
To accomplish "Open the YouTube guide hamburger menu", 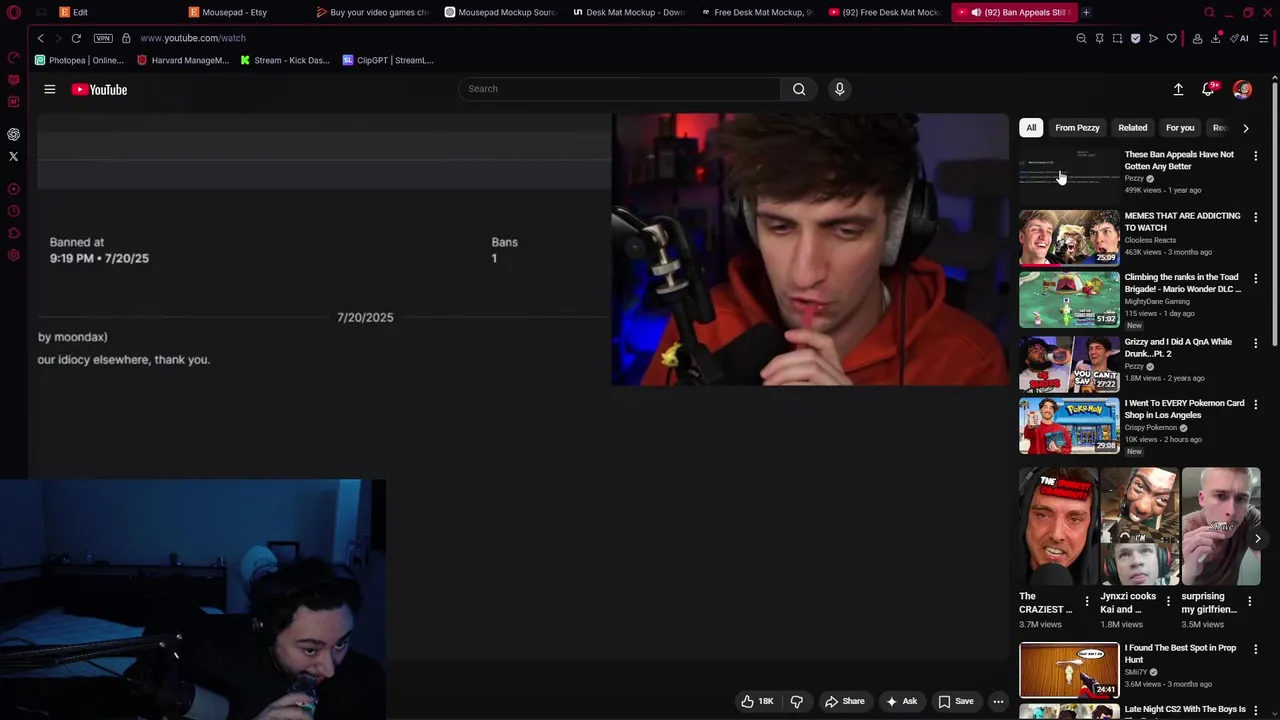I will click(x=49, y=89).
